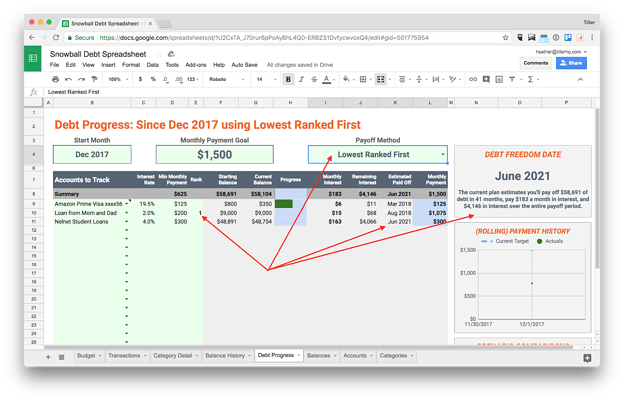Toggle strikethrough formatting
This screenshot has width=624, height=401.
click(314, 79)
